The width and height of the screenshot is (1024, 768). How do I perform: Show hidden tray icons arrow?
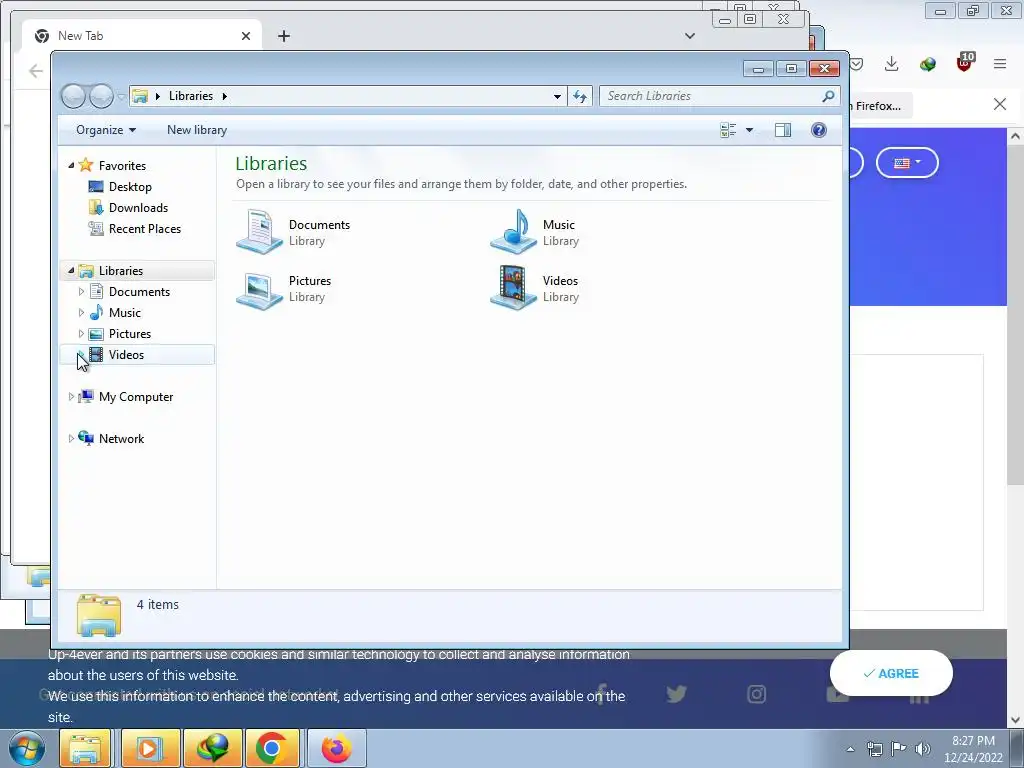pos(850,749)
